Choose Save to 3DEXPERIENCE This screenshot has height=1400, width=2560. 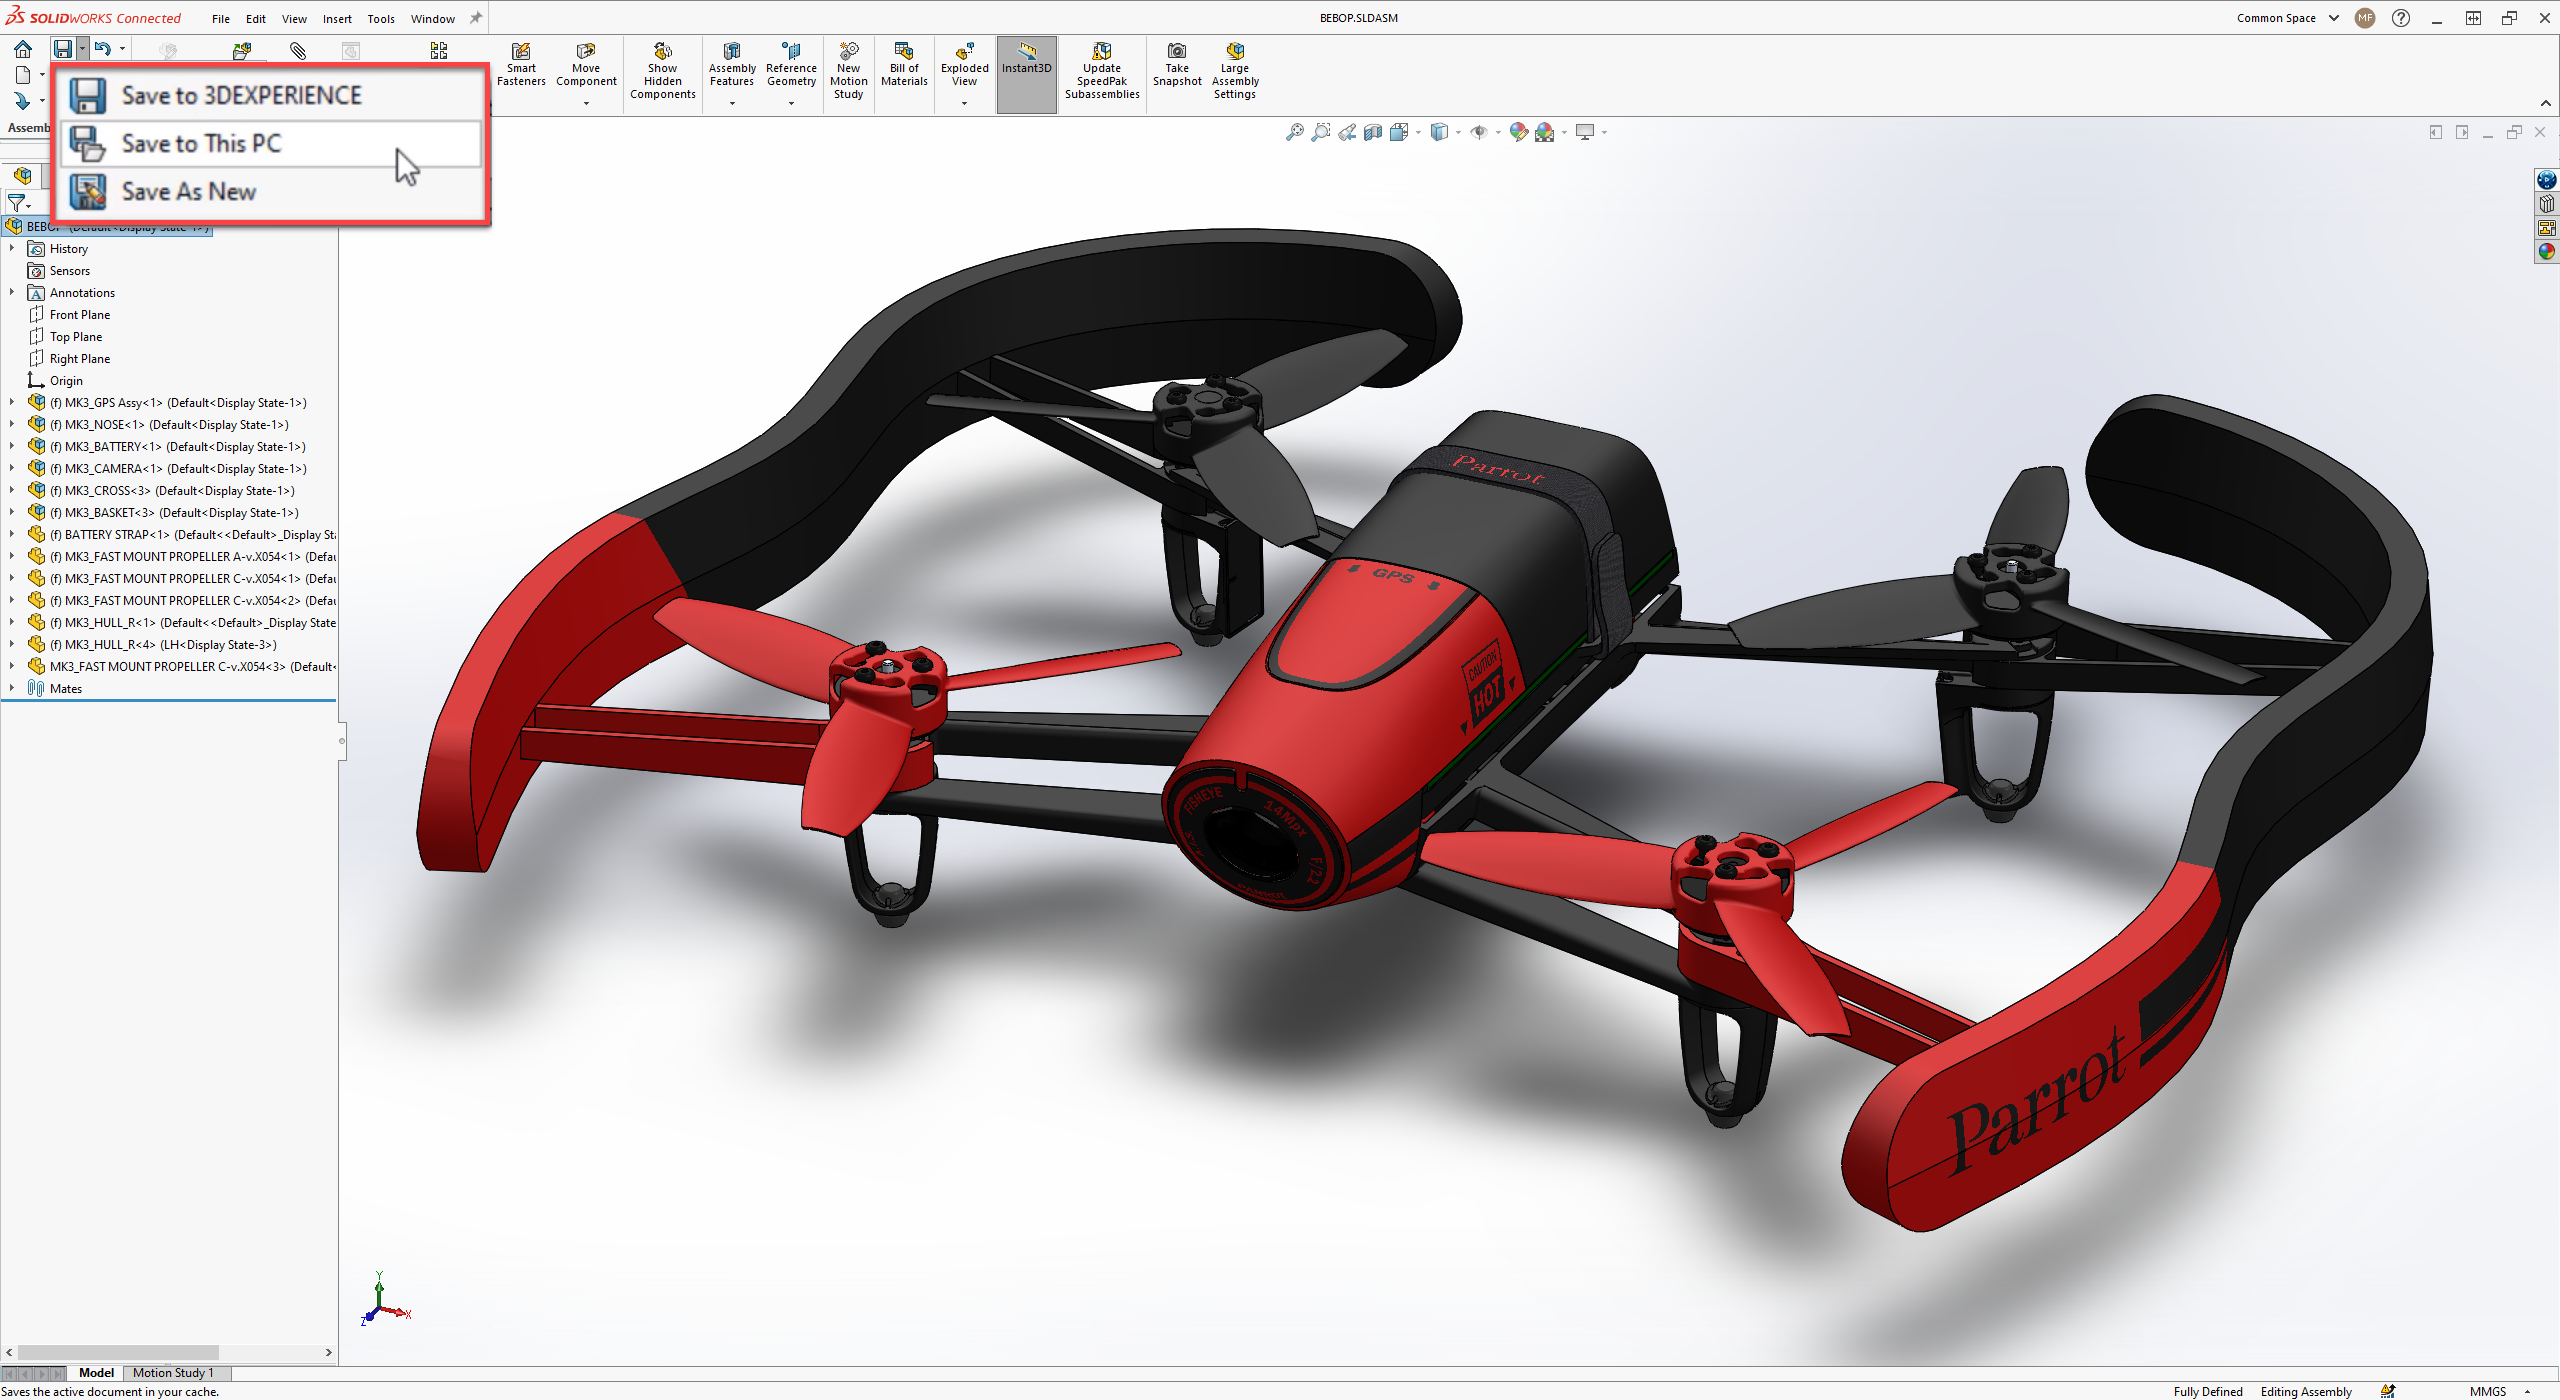point(272,95)
